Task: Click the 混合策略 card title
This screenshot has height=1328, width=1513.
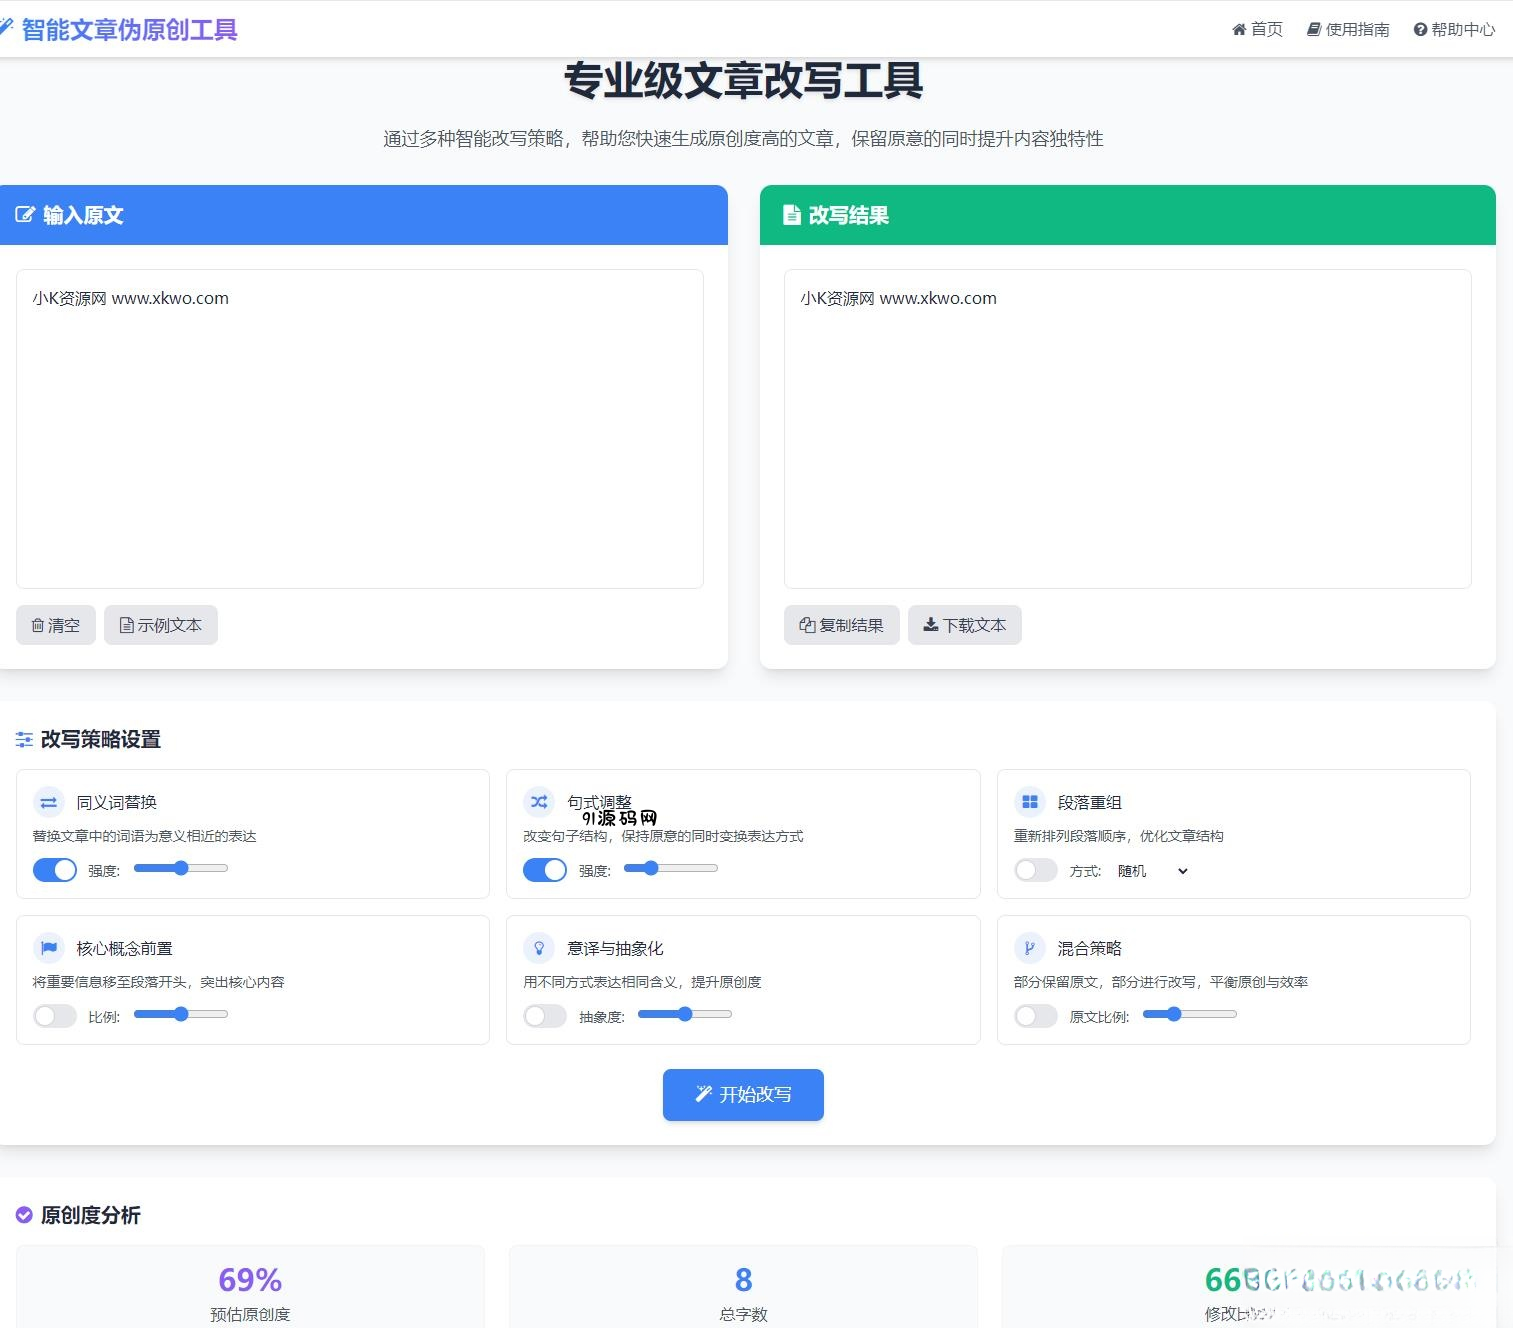Action: 1090,948
